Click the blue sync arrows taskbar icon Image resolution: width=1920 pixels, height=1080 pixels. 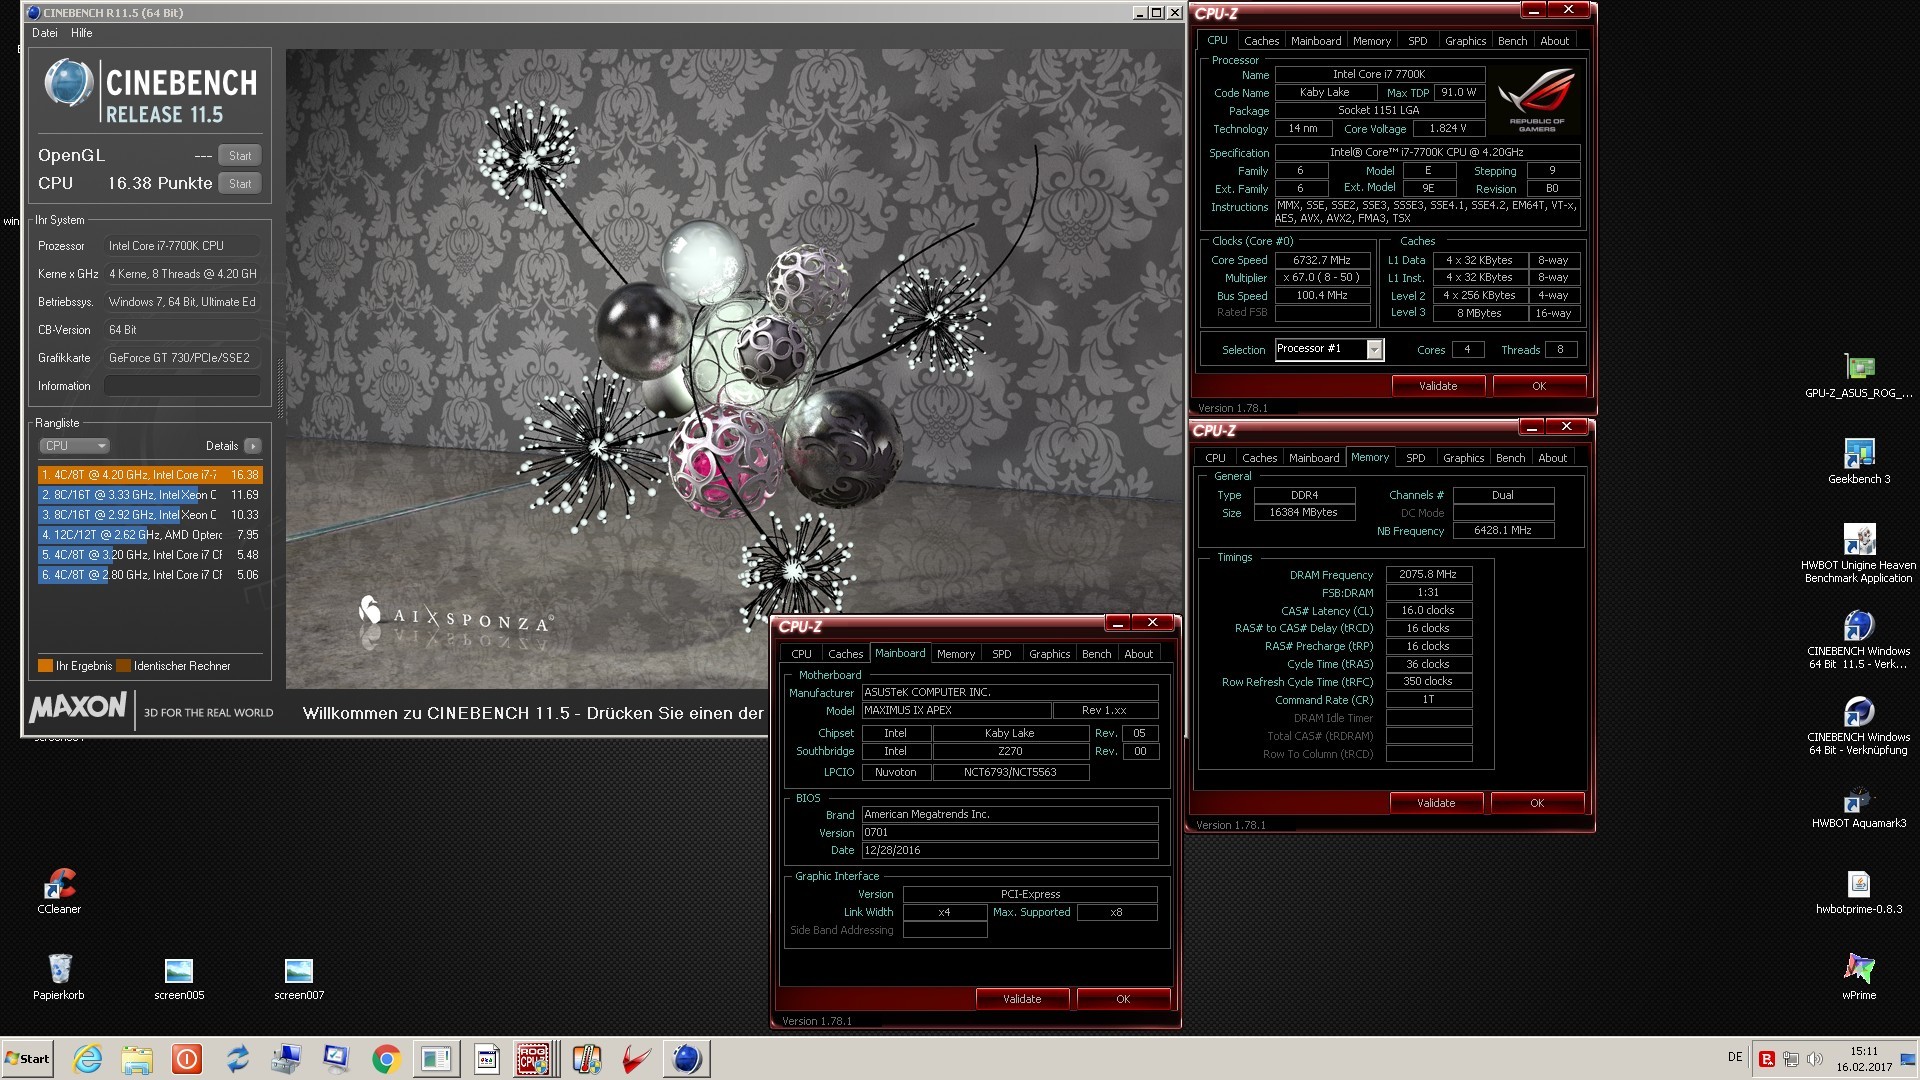coord(237,1059)
